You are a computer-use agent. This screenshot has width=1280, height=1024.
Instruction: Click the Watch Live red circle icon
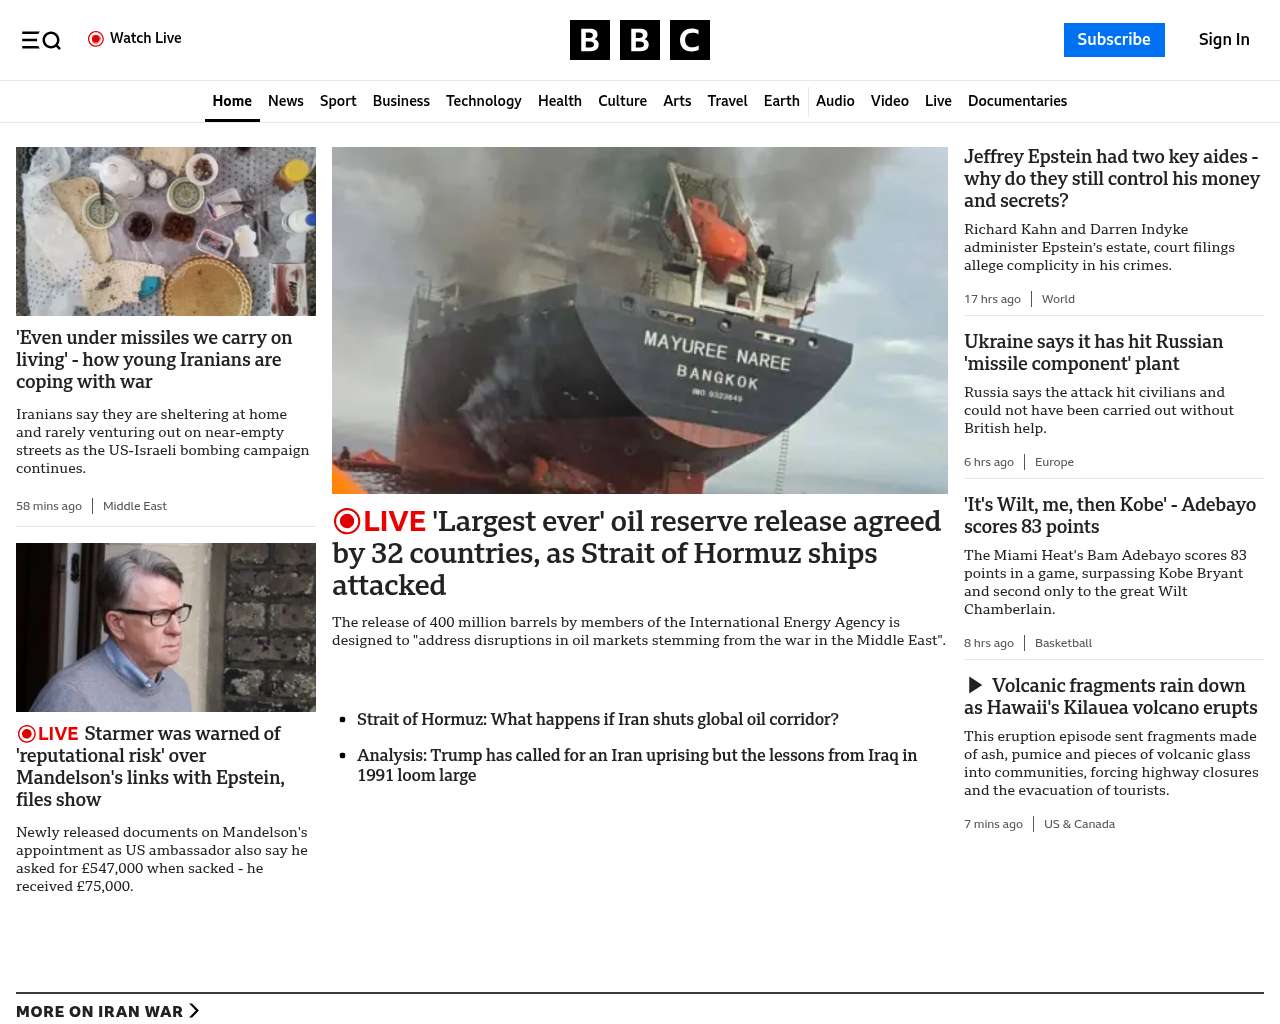[x=96, y=39]
